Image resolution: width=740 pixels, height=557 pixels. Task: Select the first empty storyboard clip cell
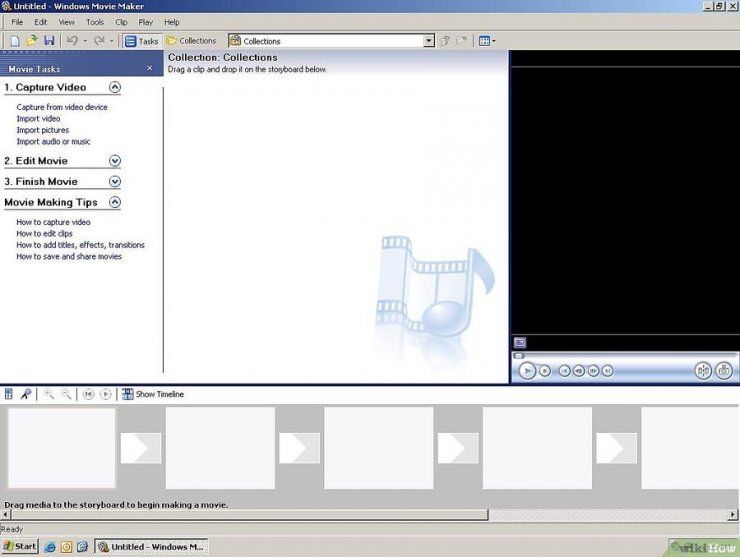coord(62,448)
